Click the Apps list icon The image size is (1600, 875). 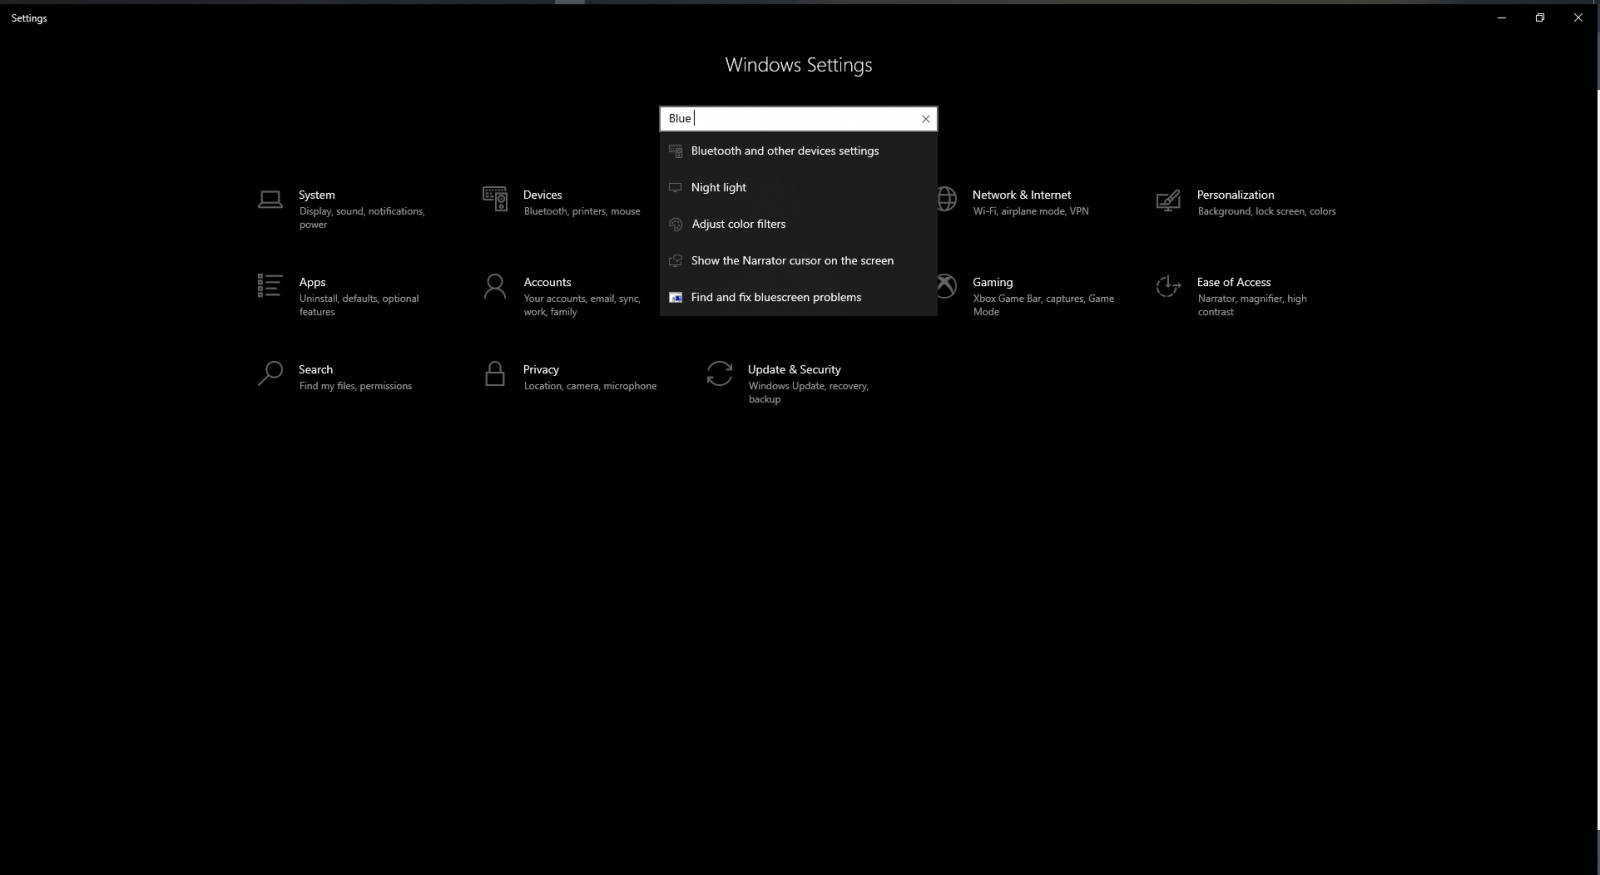point(270,286)
